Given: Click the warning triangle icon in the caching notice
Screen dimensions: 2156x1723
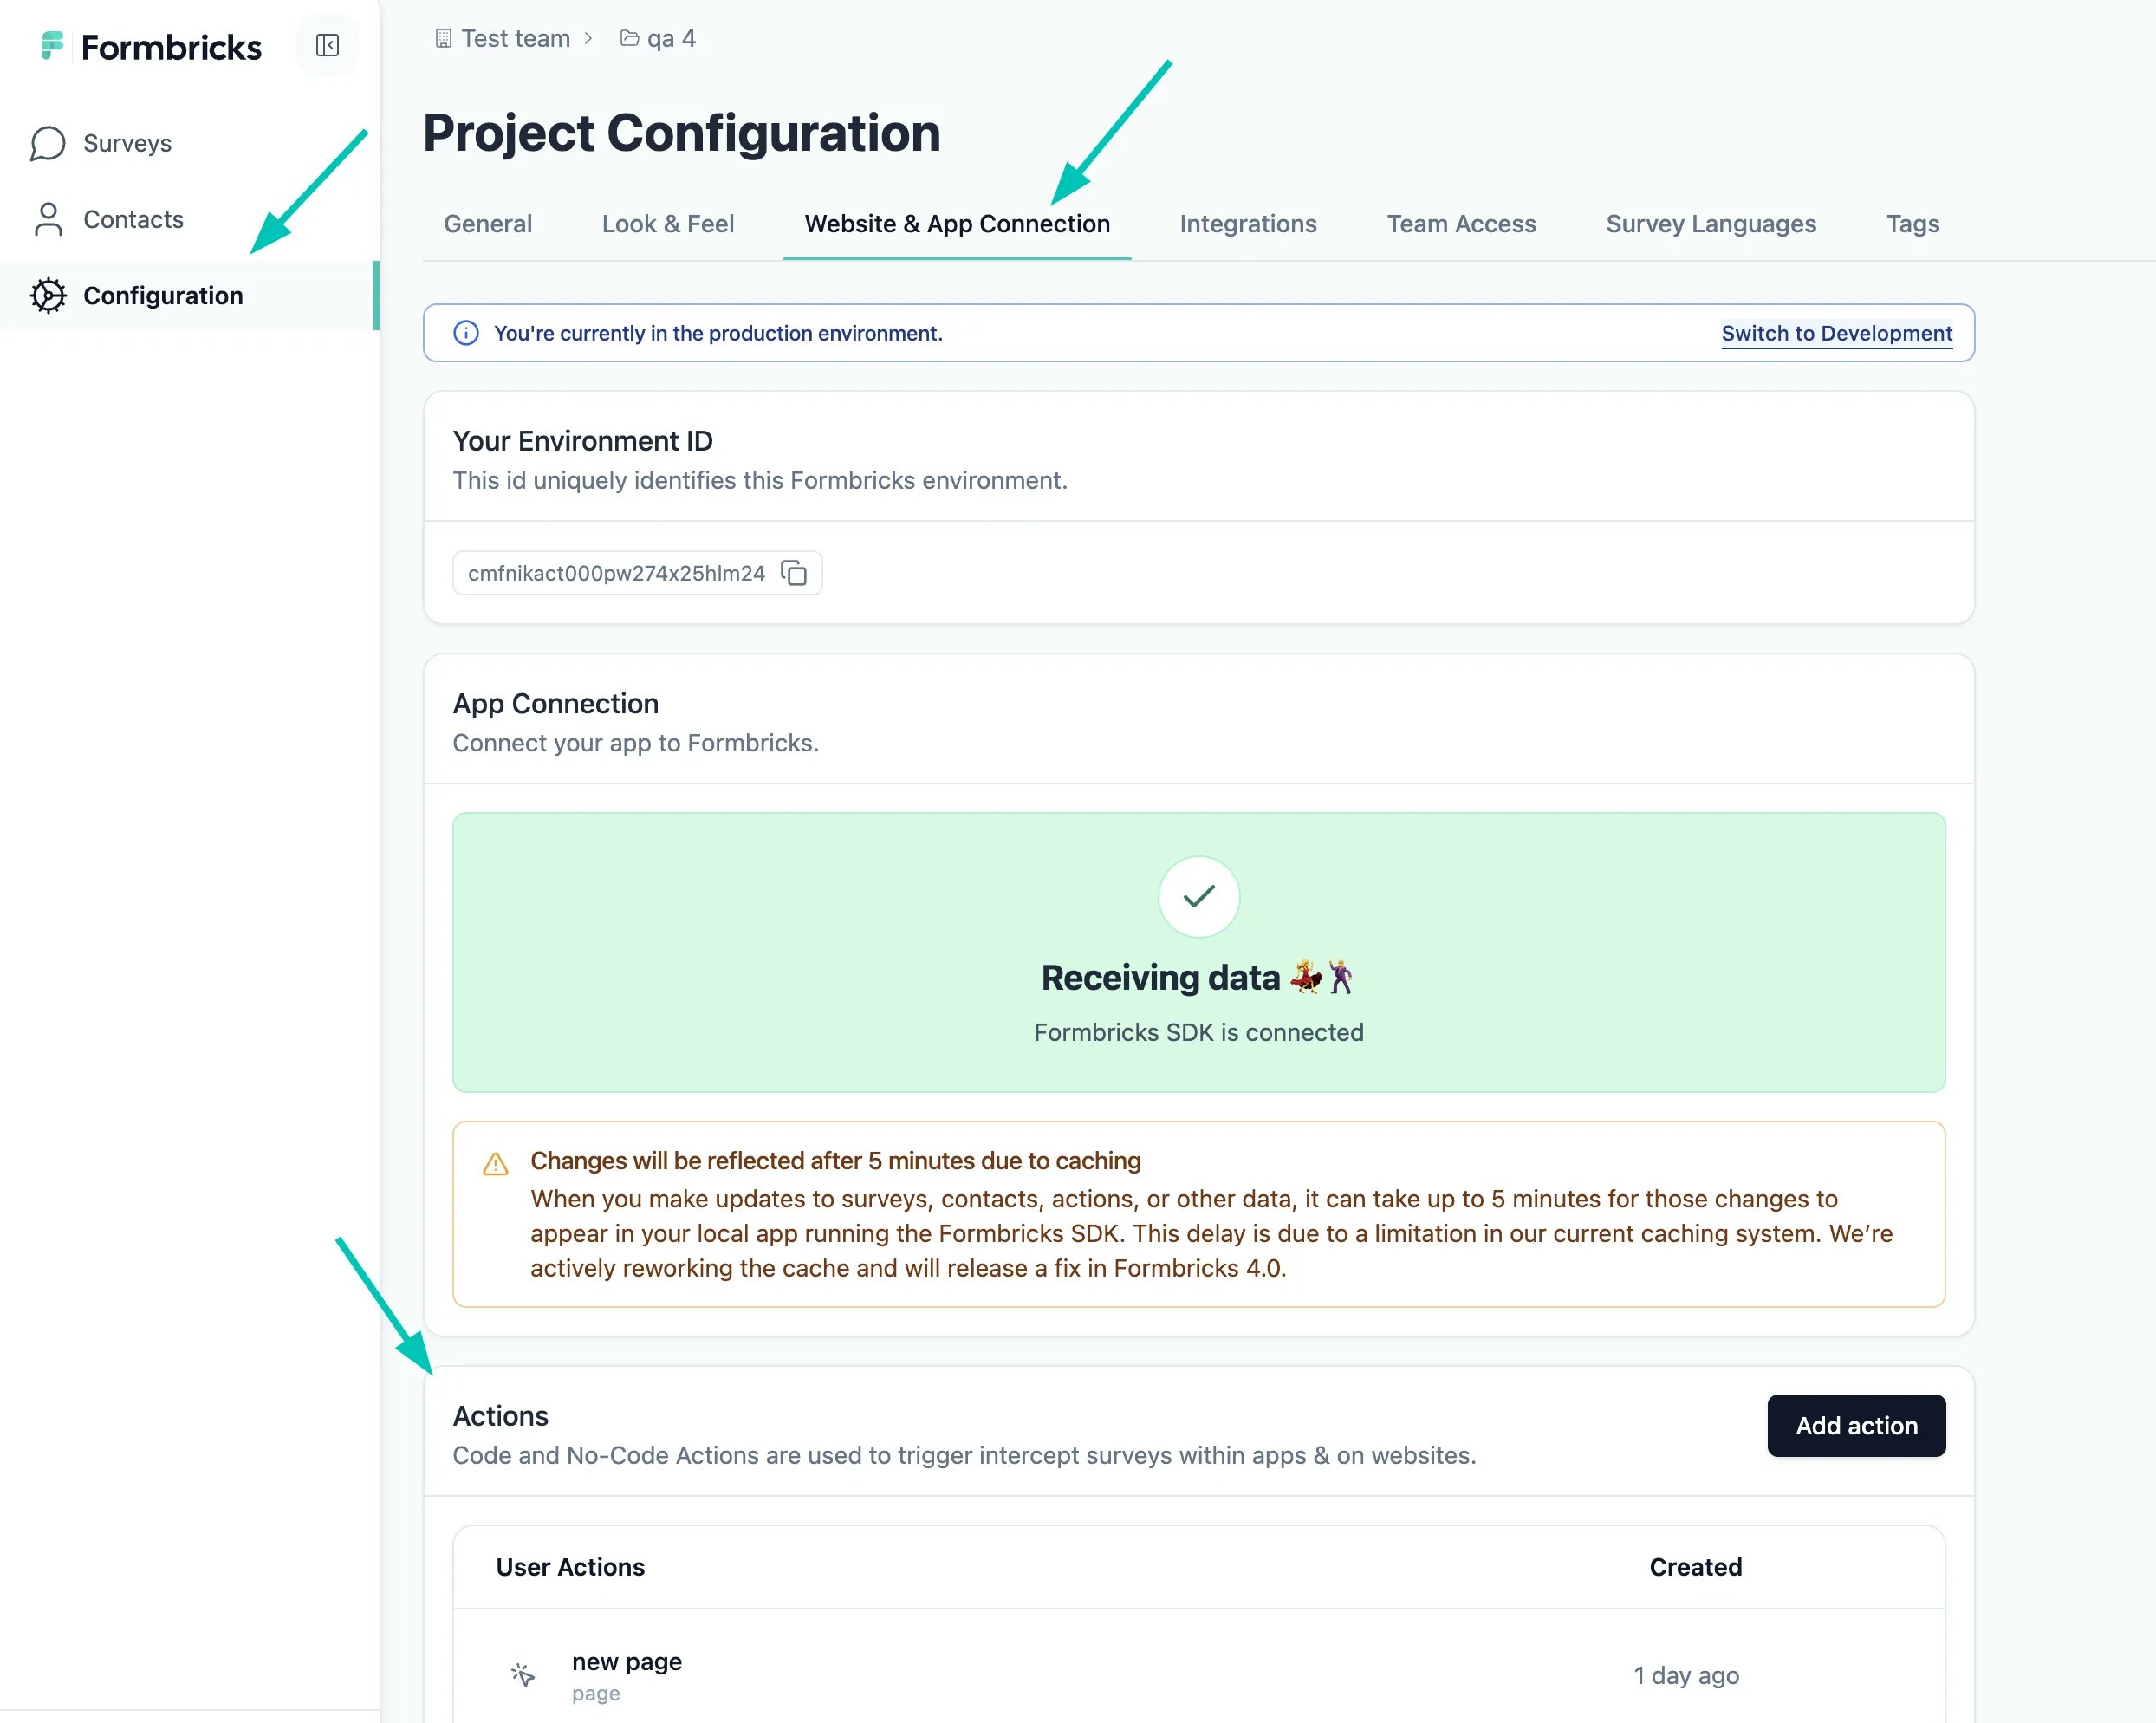Looking at the screenshot, I should coord(495,1164).
